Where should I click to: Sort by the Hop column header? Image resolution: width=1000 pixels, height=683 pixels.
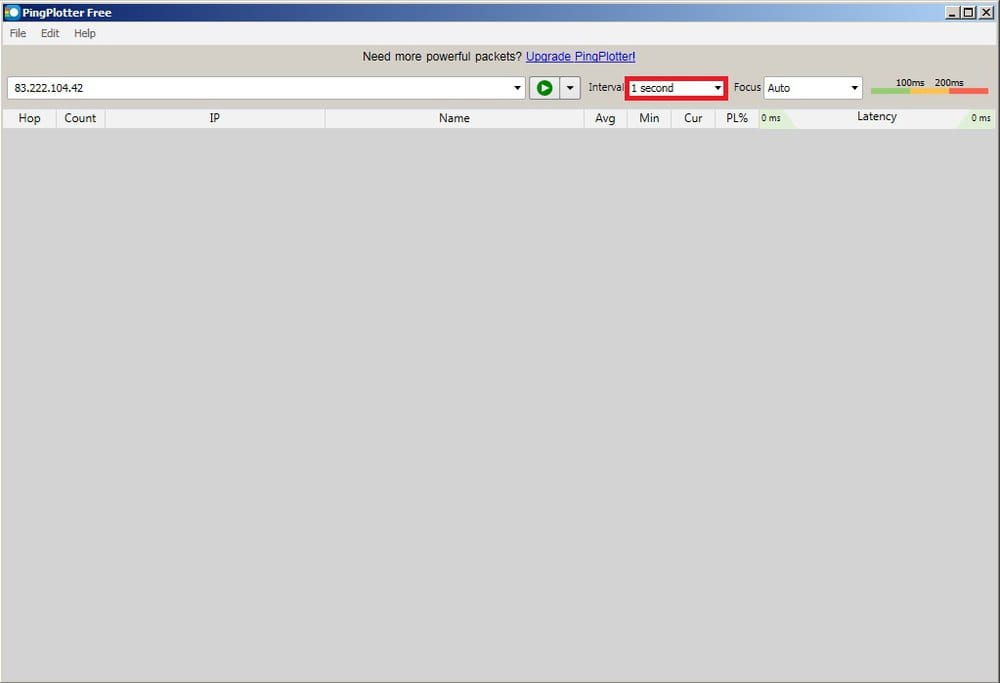(x=29, y=118)
